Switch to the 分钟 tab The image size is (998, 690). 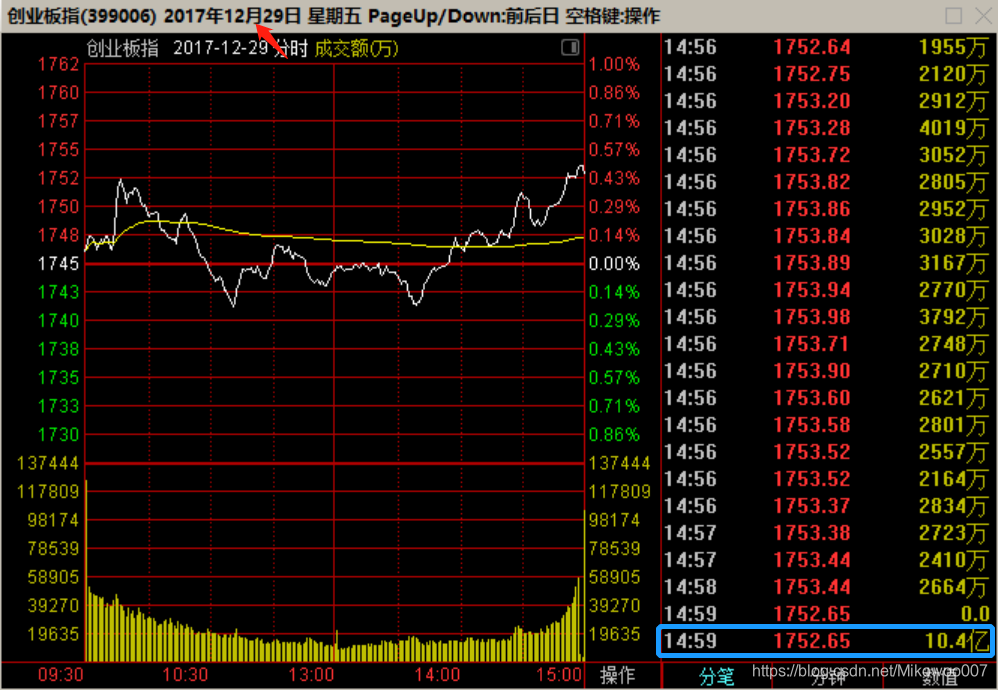click(x=828, y=677)
